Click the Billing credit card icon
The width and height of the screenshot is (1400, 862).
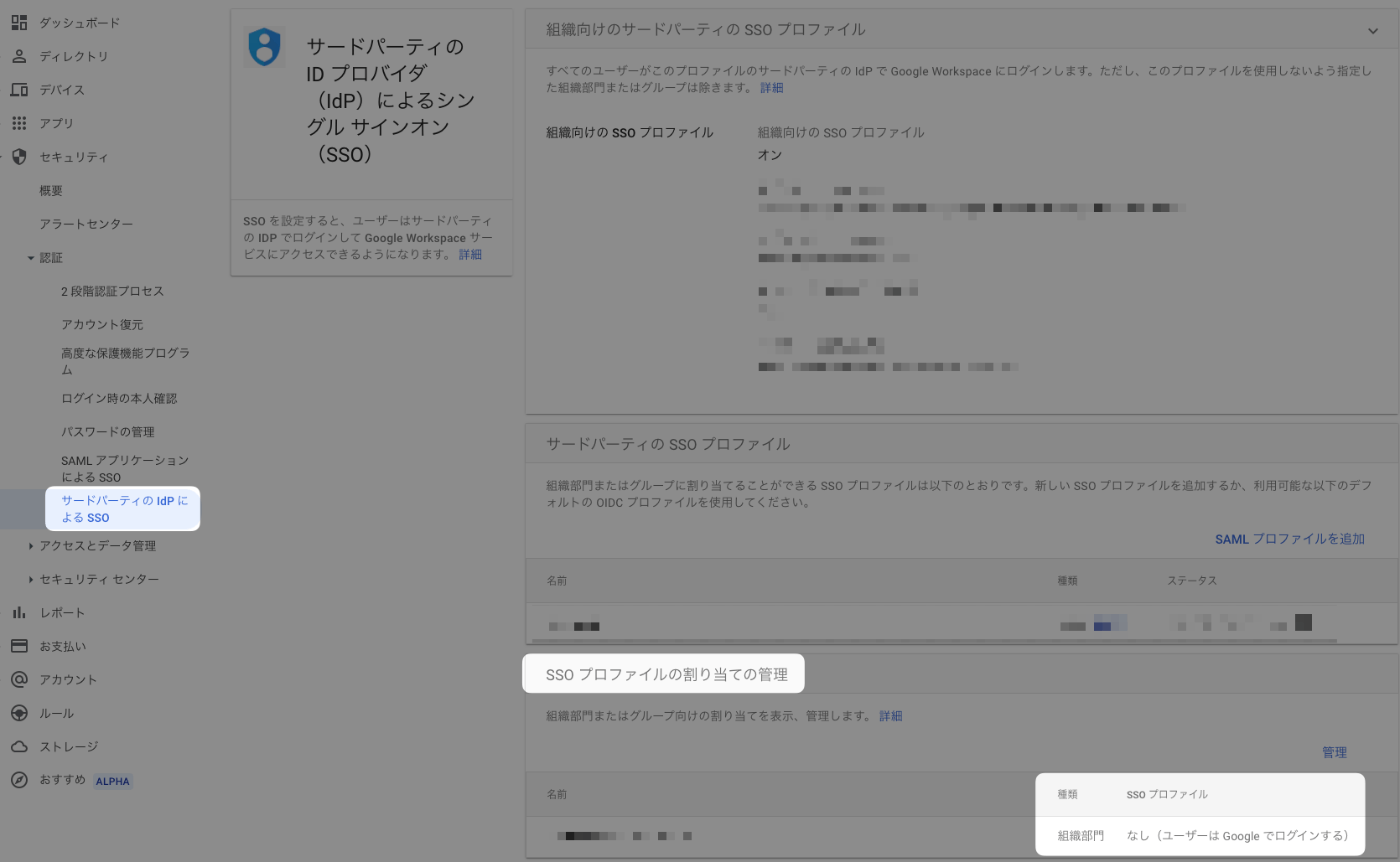19,646
